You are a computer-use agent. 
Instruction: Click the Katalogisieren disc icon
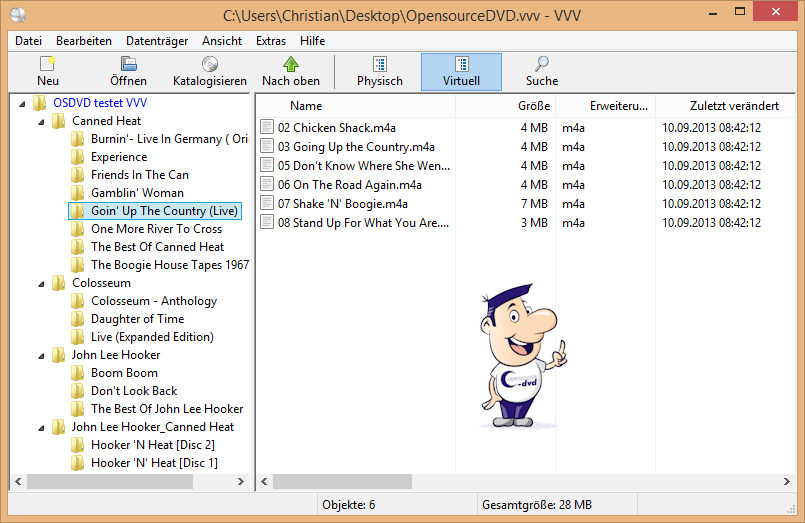coord(209,65)
